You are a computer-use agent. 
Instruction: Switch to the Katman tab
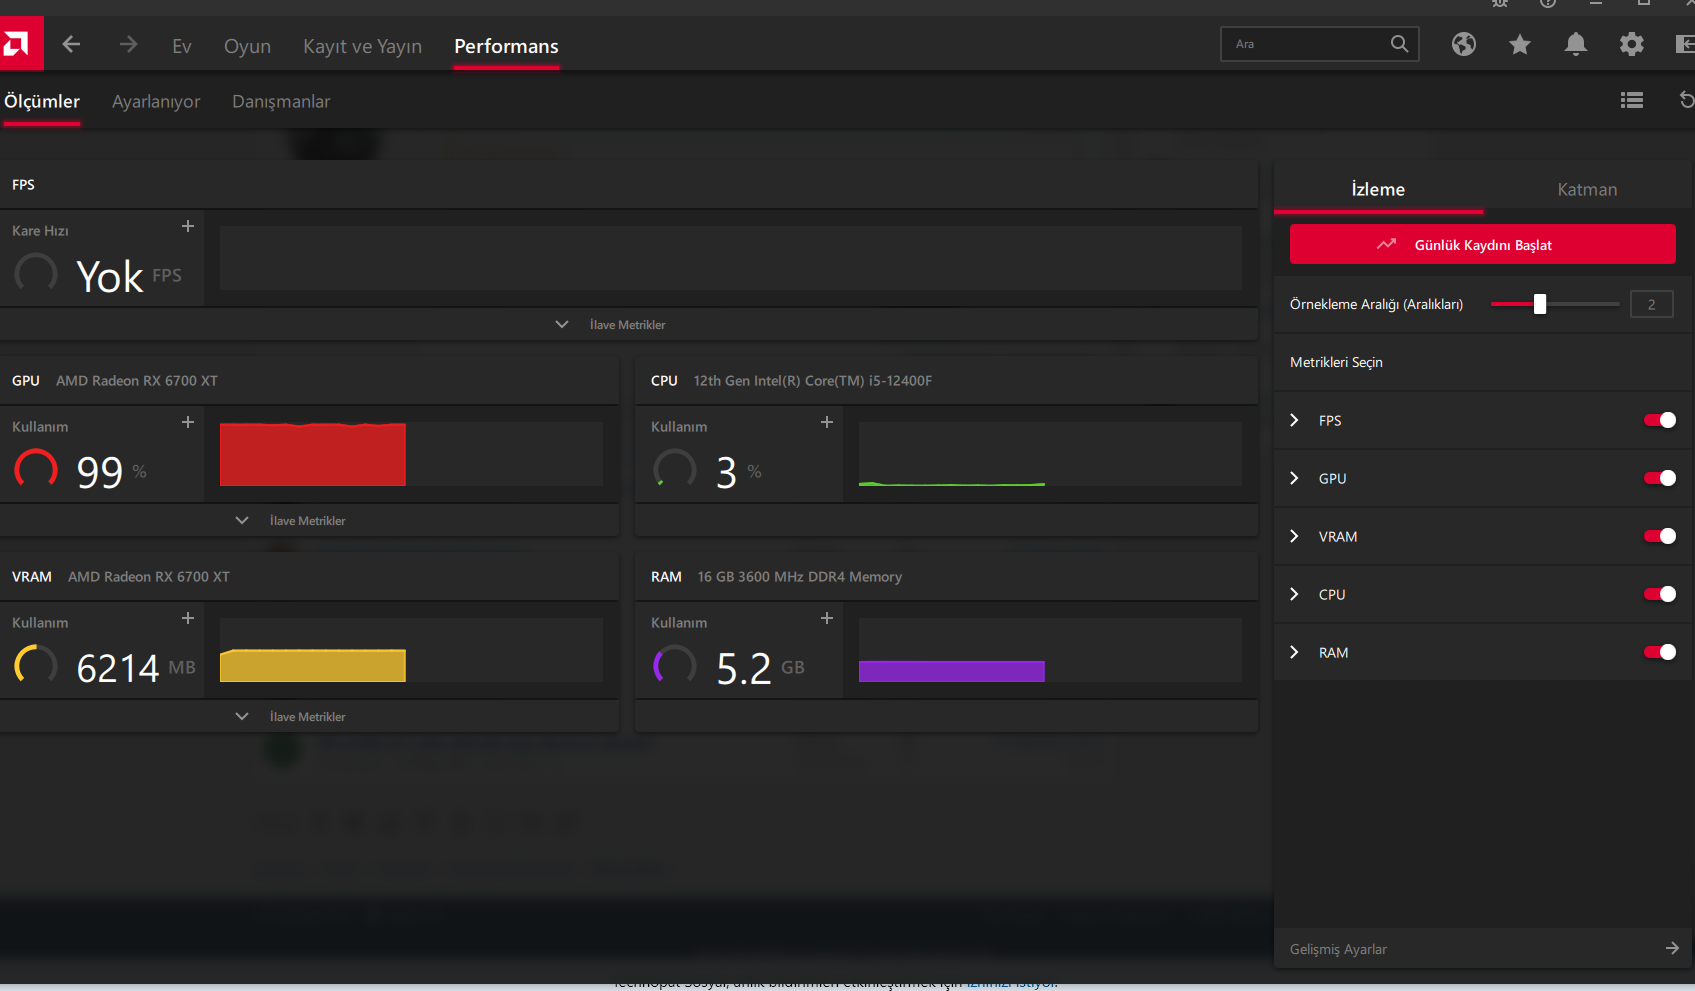[1587, 189]
